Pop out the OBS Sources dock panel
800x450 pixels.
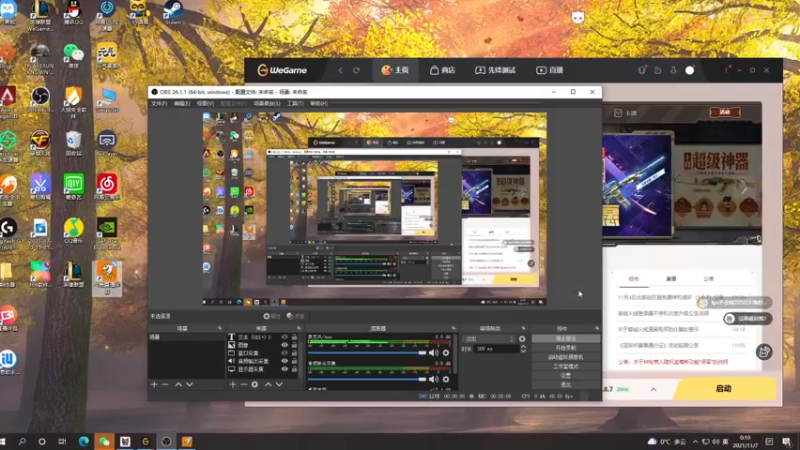point(299,328)
